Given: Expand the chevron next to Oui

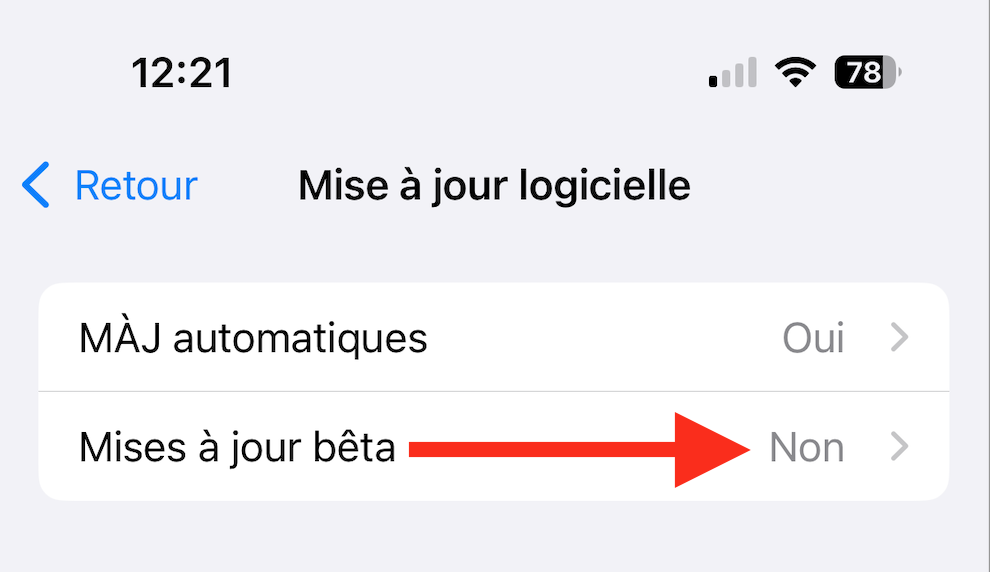Looking at the screenshot, I should pyautogui.click(x=900, y=338).
